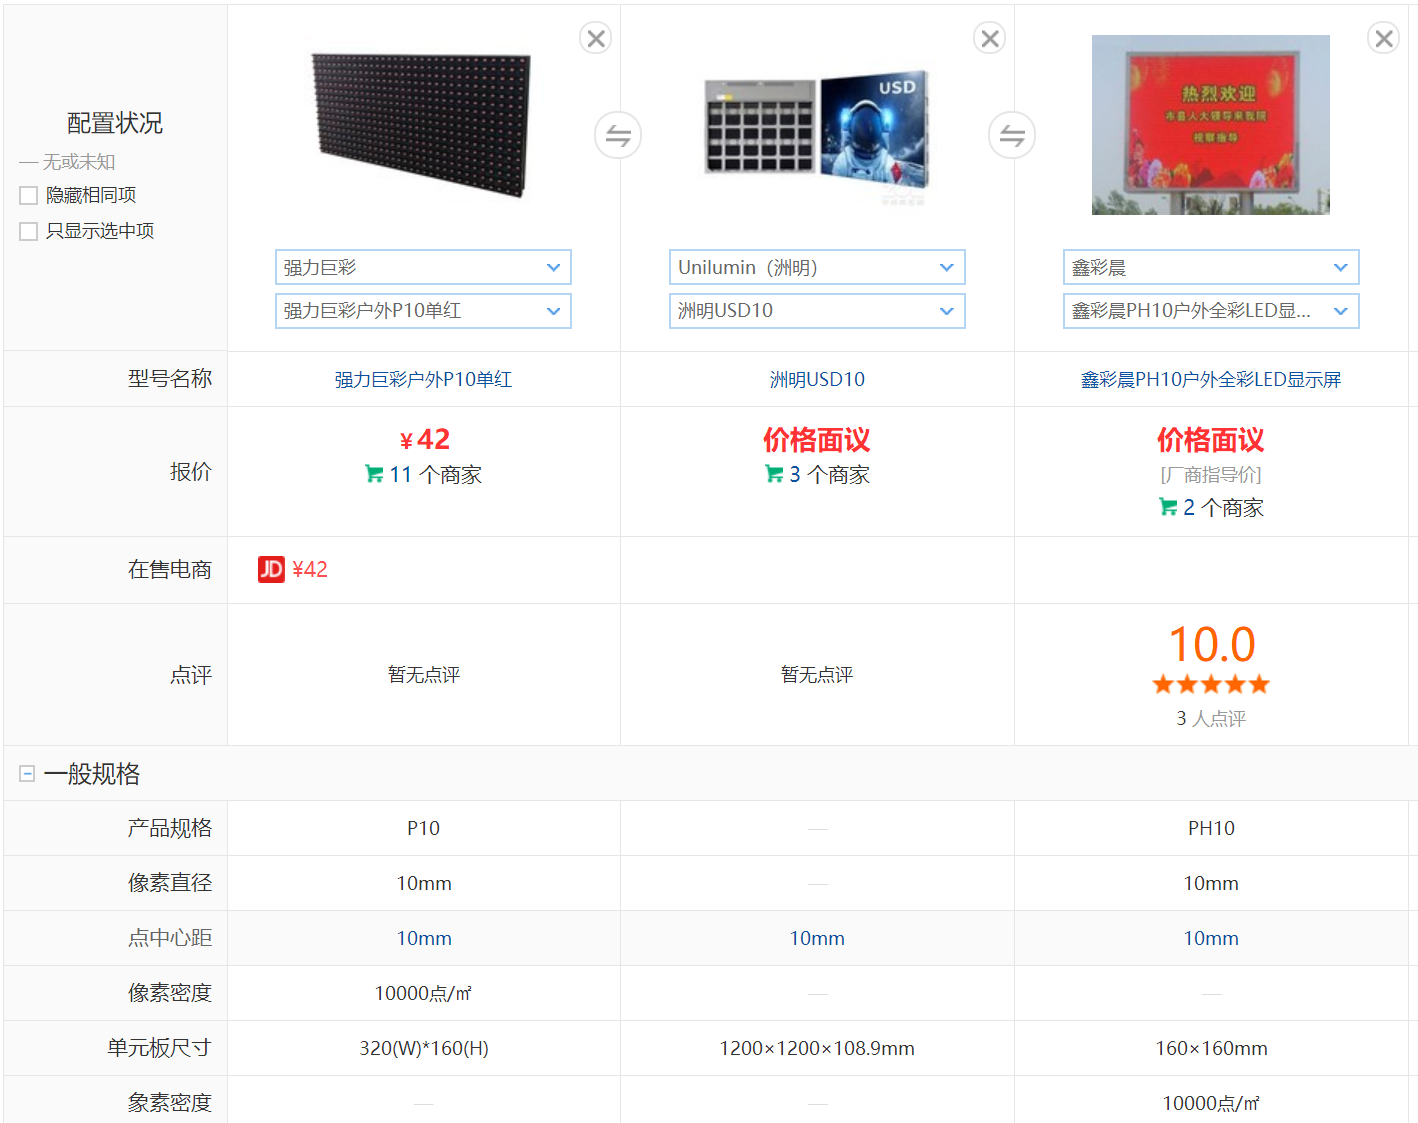This screenshot has height=1123, width=1418.
Task: Swap 强力巨彩 and 洲明 columns
Action: point(618,135)
